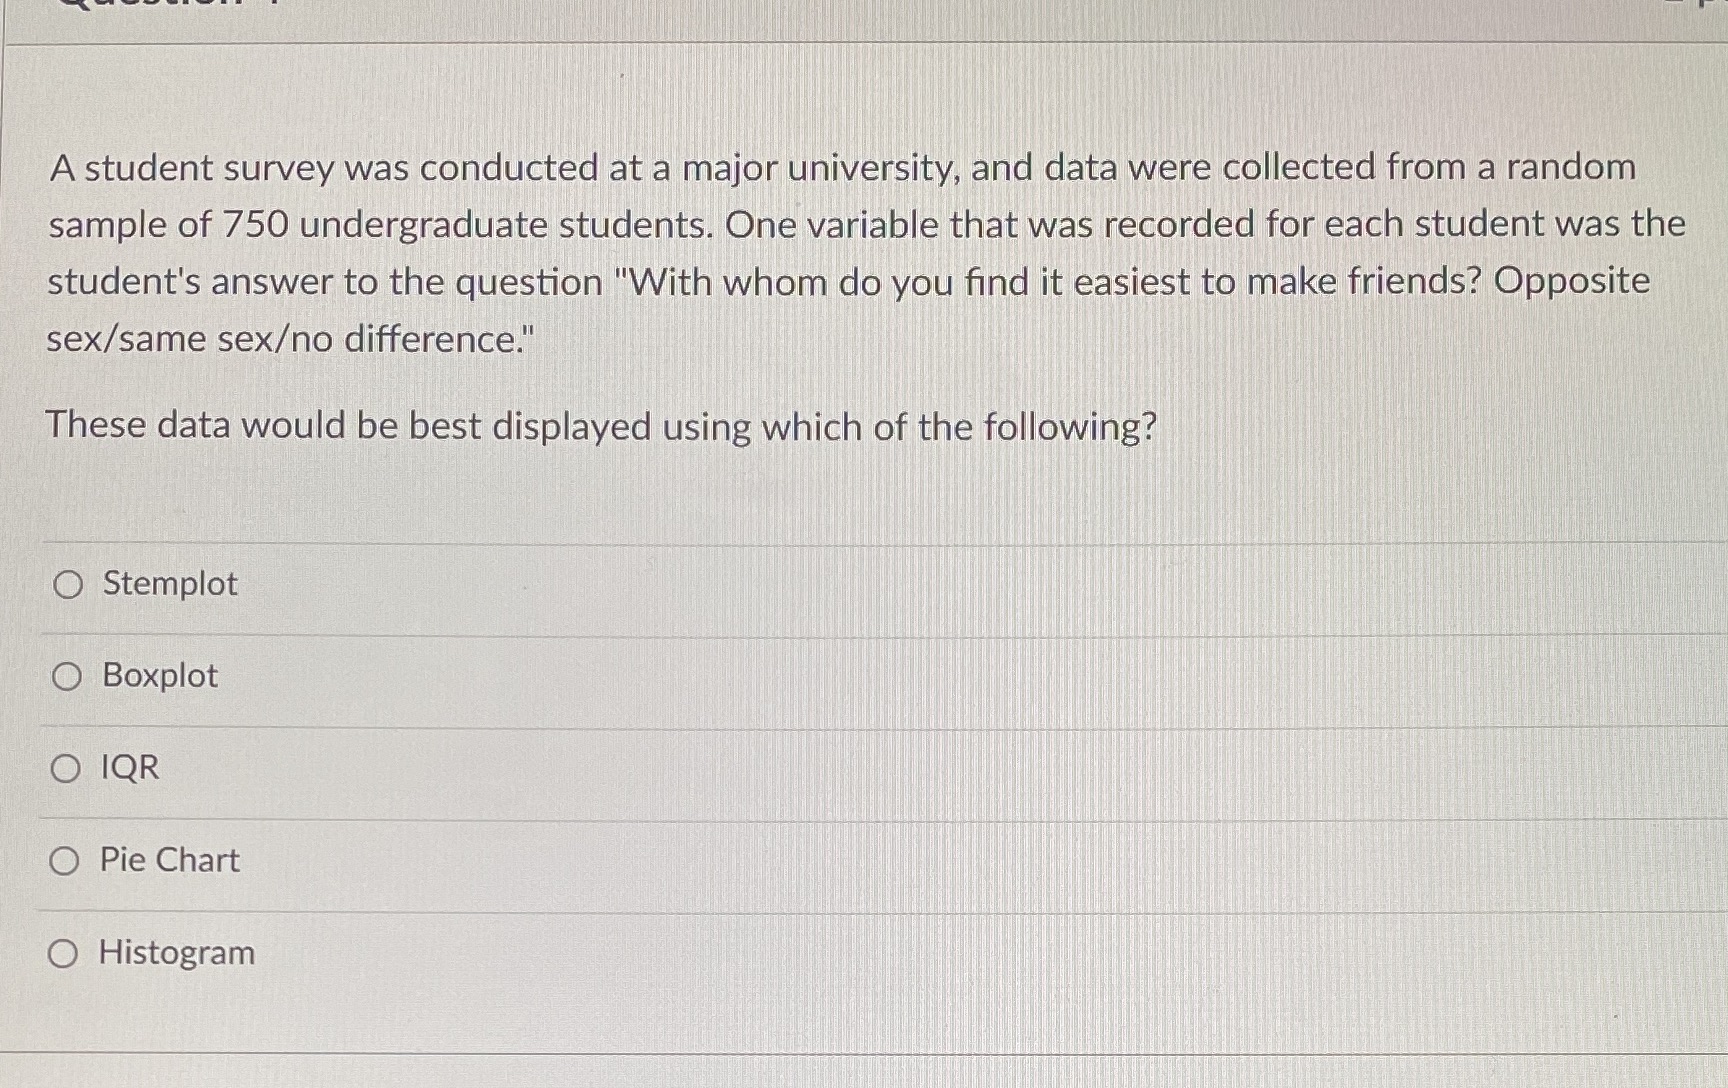Click the Pie Chart answer label
Image resolution: width=1728 pixels, height=1088 pixels.
(169, 861)
